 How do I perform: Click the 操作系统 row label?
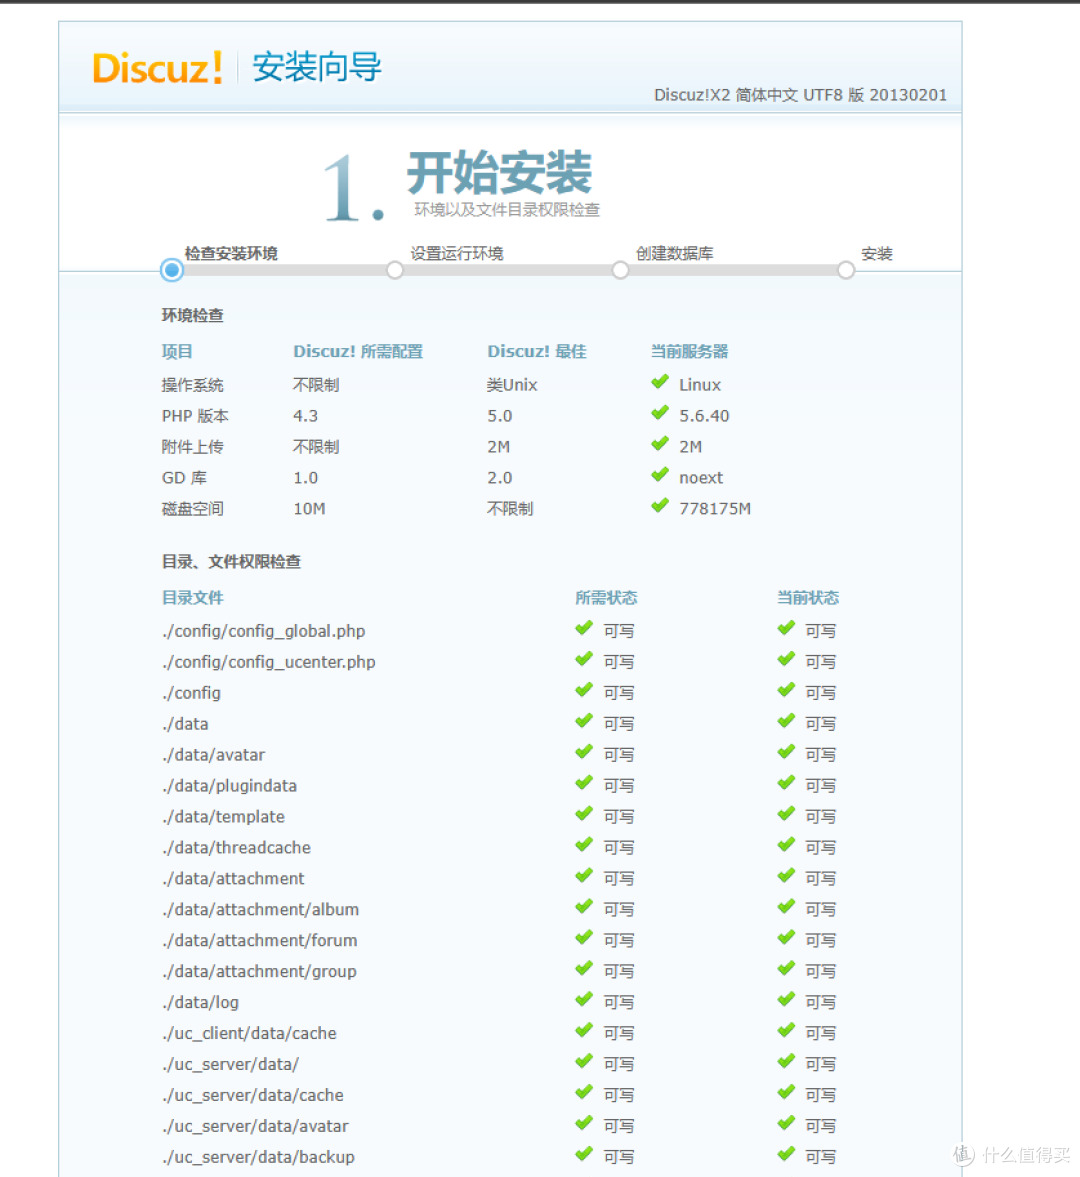(193, 385)
